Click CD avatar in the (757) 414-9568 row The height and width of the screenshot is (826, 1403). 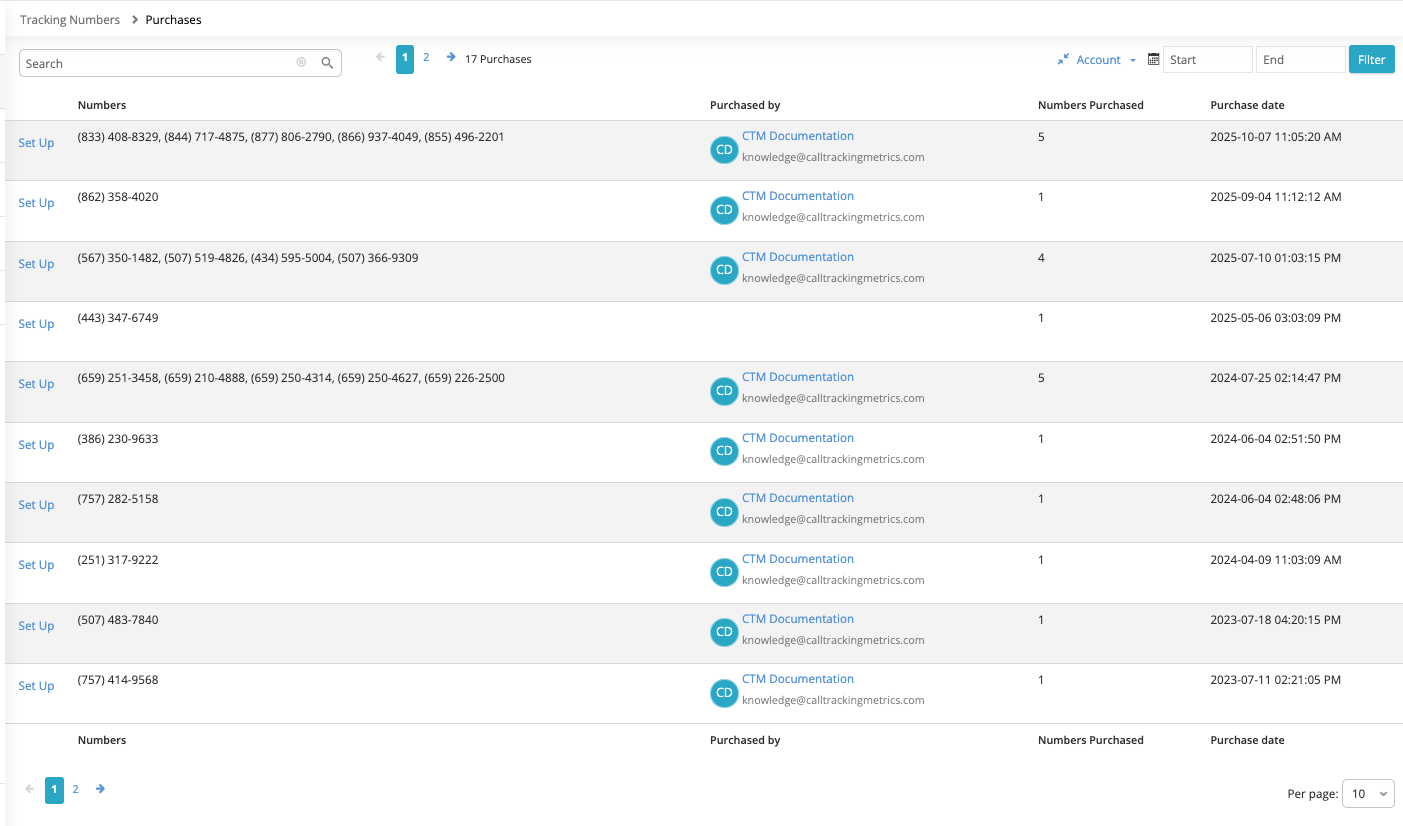pyautogui.click(x=724, y=693)
